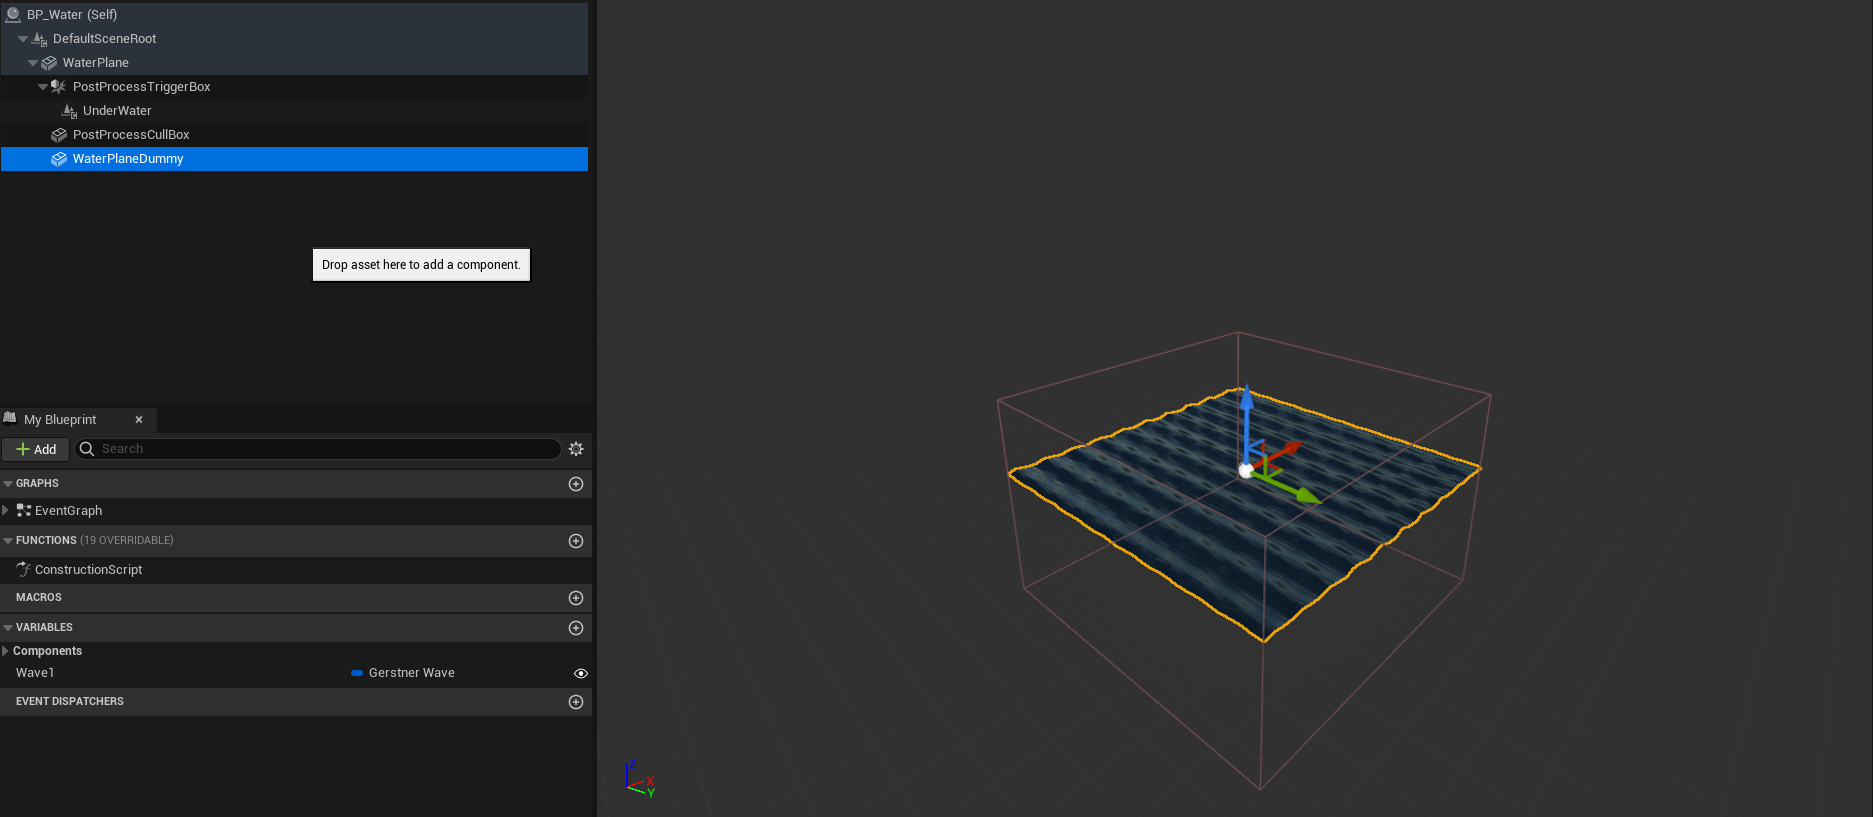Expand the EventGraph entry
1873x817 pixels.
(6, 511)
